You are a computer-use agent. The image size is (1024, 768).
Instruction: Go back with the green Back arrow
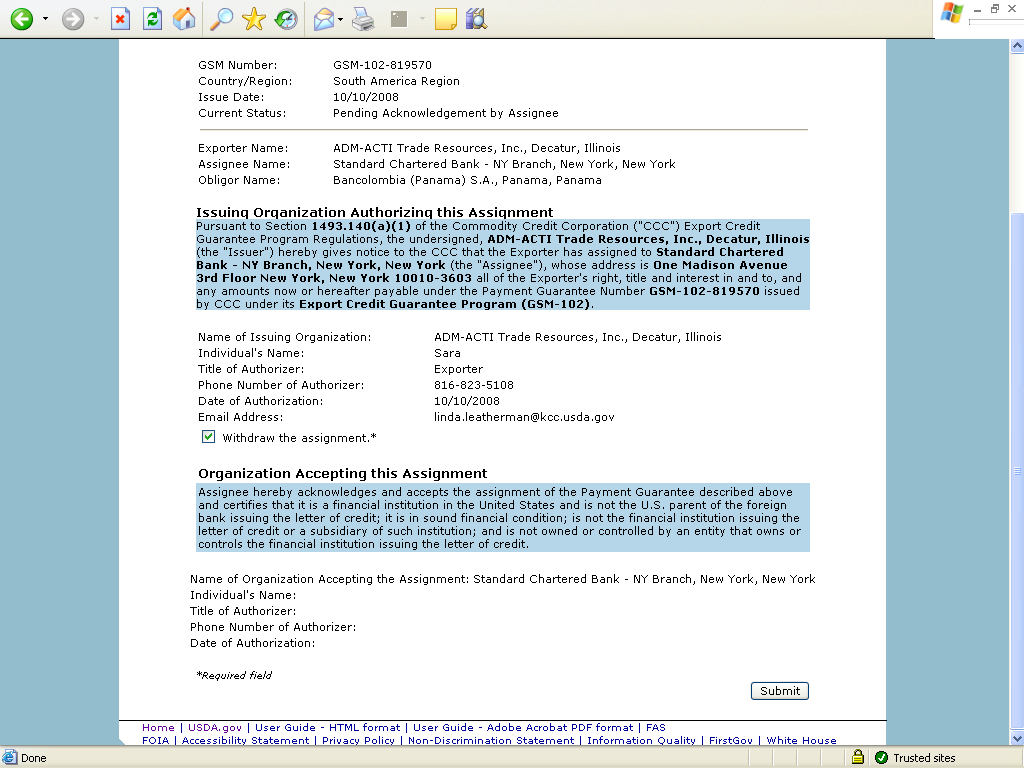point(22,19)
